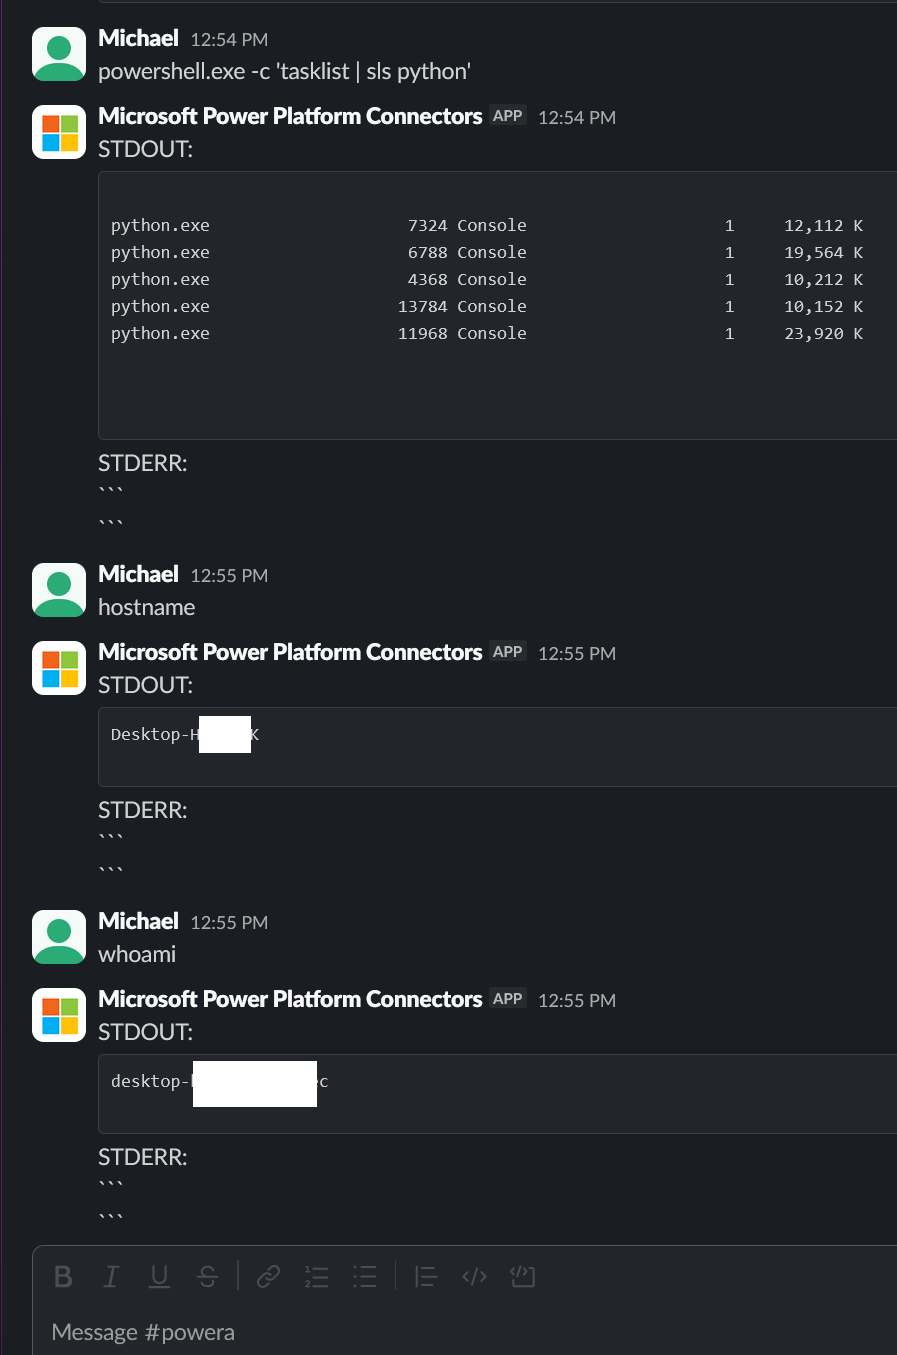Open Michael's avatar beside the tasklist command

pos(59,54)
